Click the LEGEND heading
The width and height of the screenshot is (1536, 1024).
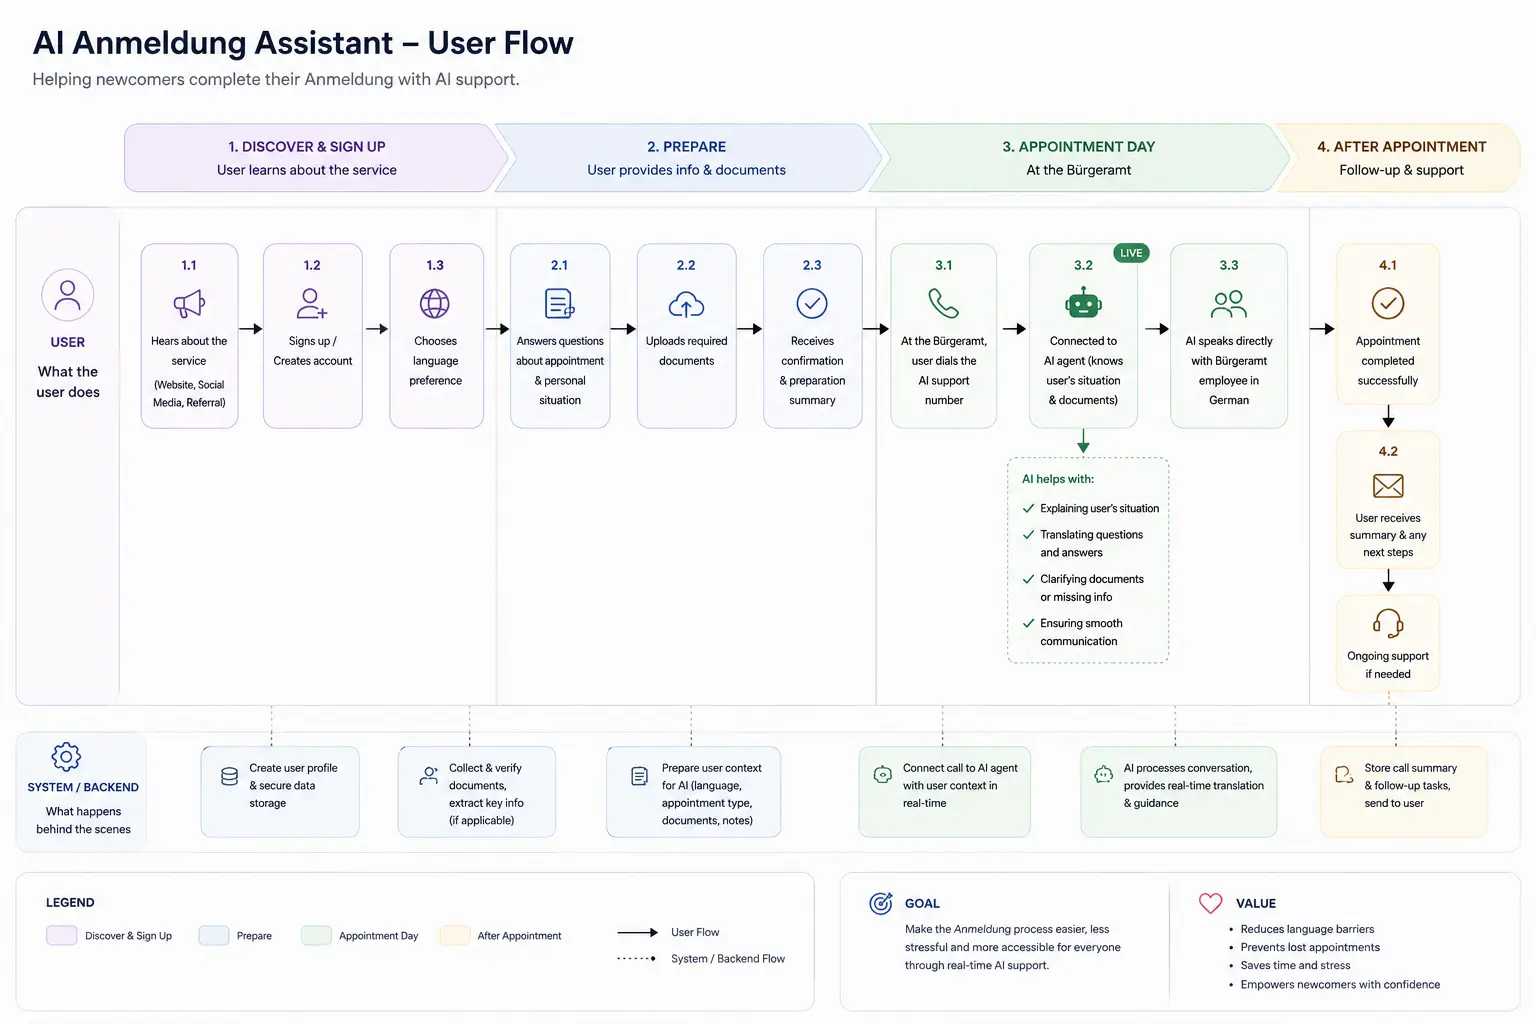point(70,902)
